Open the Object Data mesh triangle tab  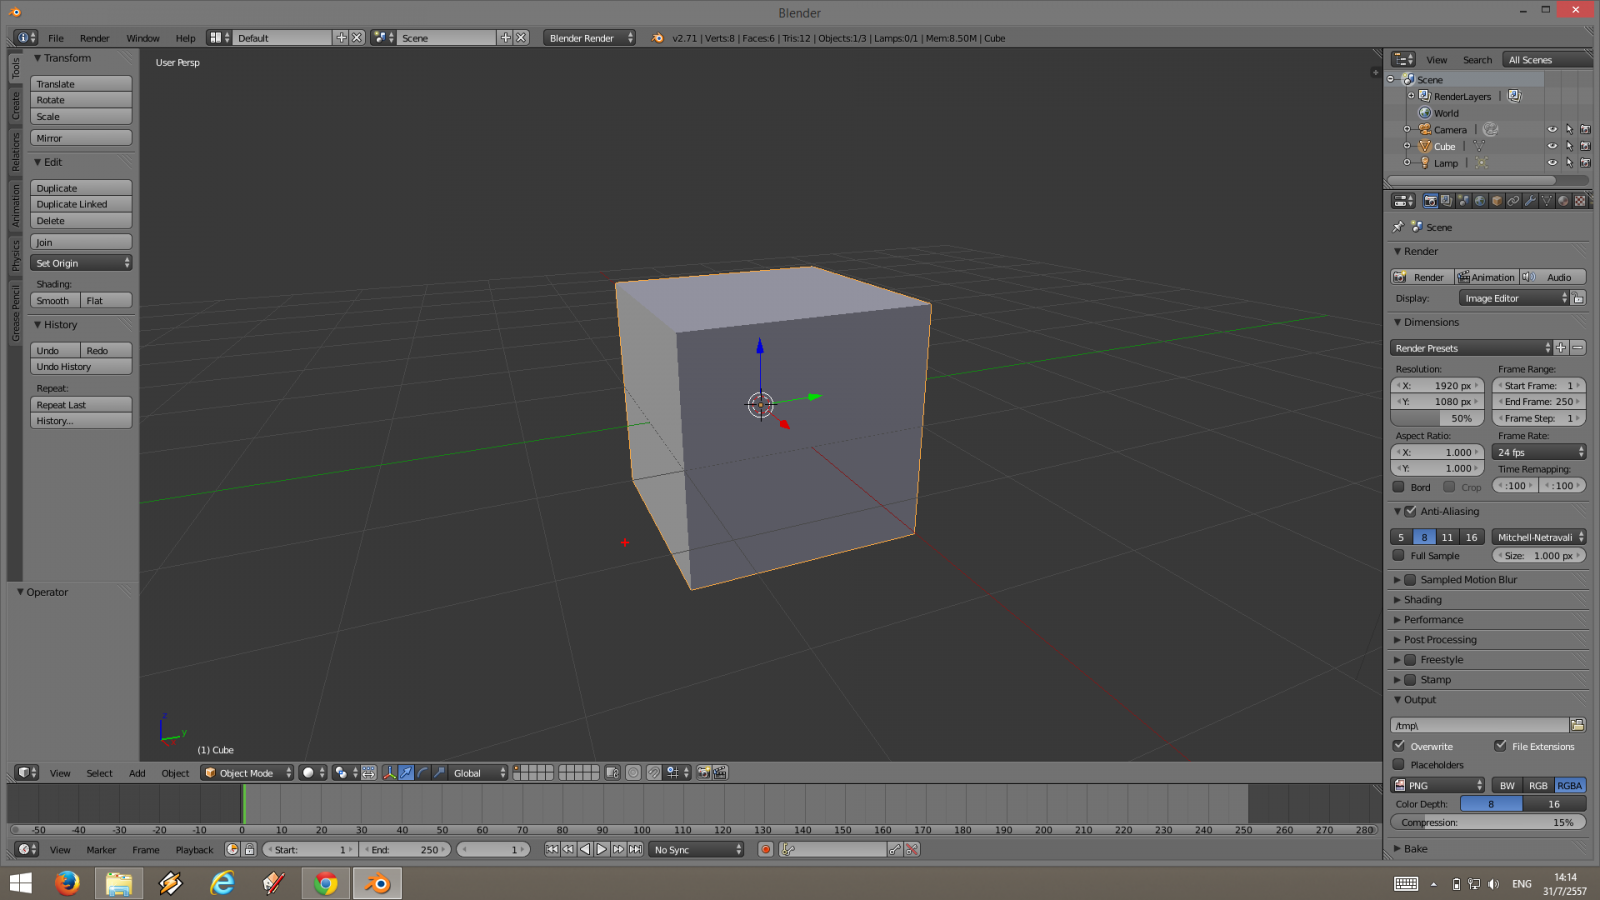(1547, 201)
